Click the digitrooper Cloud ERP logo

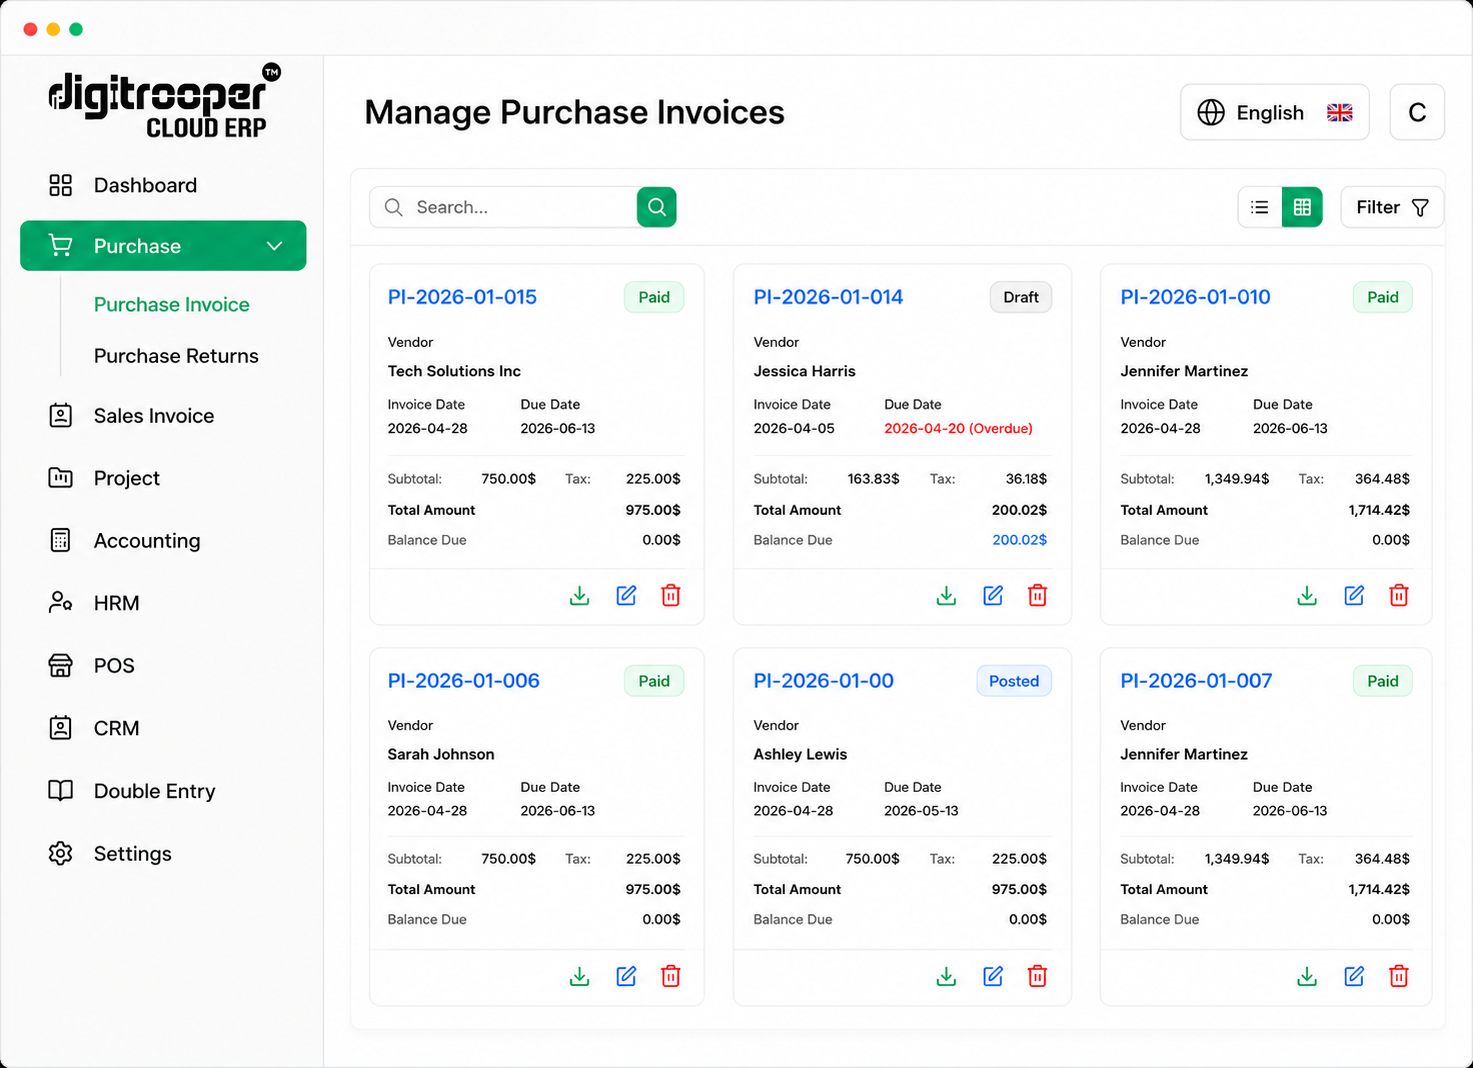click(165, 101)
